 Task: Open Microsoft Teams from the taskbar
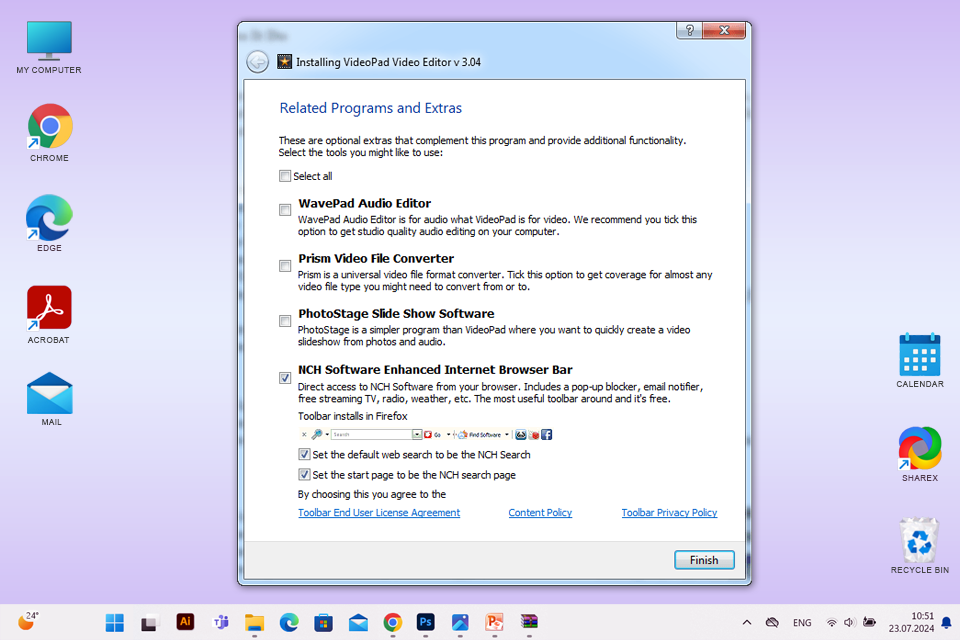point(220,623)
